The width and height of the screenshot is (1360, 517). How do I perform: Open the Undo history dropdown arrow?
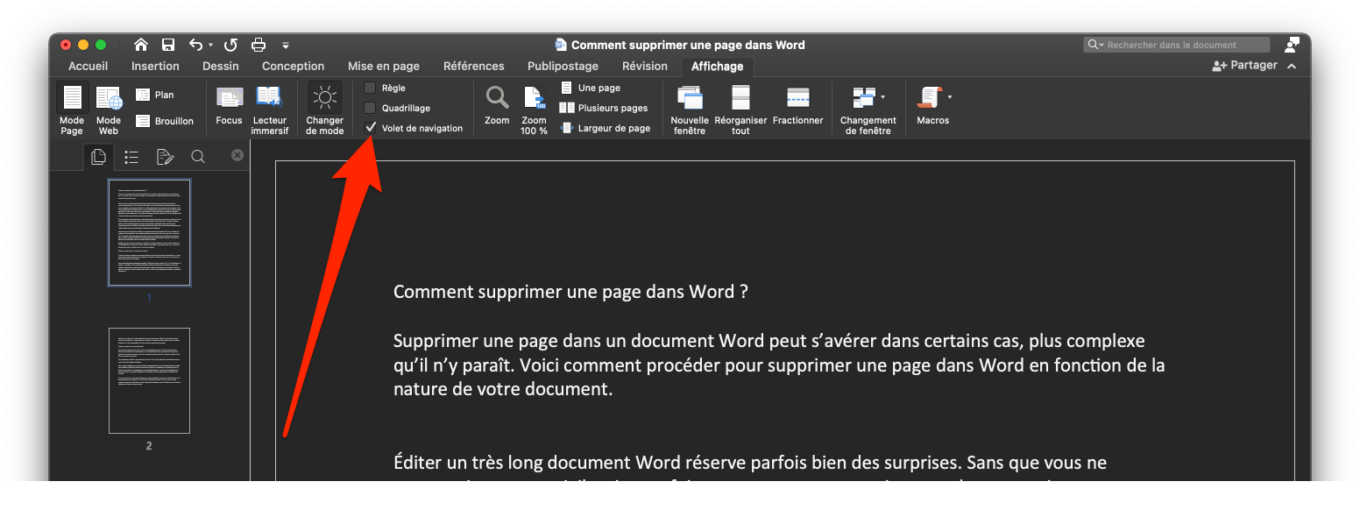(x=210, y=45)
